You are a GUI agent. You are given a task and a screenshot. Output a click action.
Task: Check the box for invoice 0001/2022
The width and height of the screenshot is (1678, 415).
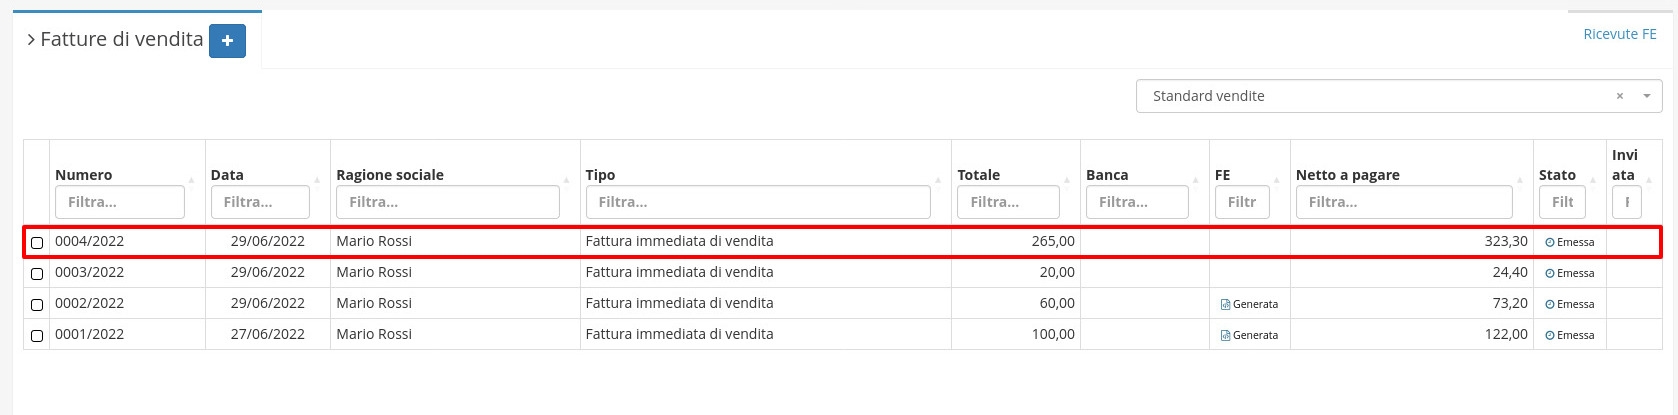pos(37,336)
